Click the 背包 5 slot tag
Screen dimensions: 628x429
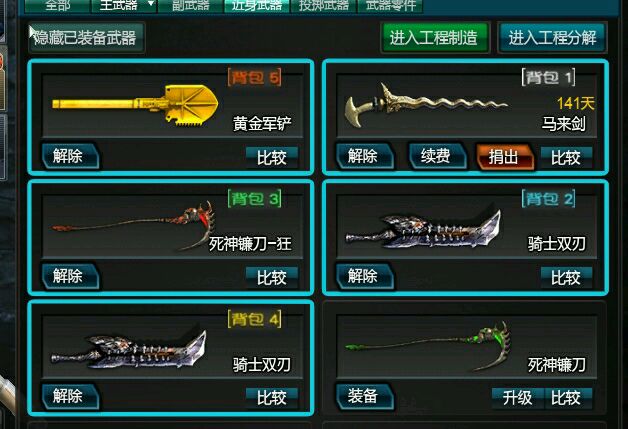pos(255,77)
